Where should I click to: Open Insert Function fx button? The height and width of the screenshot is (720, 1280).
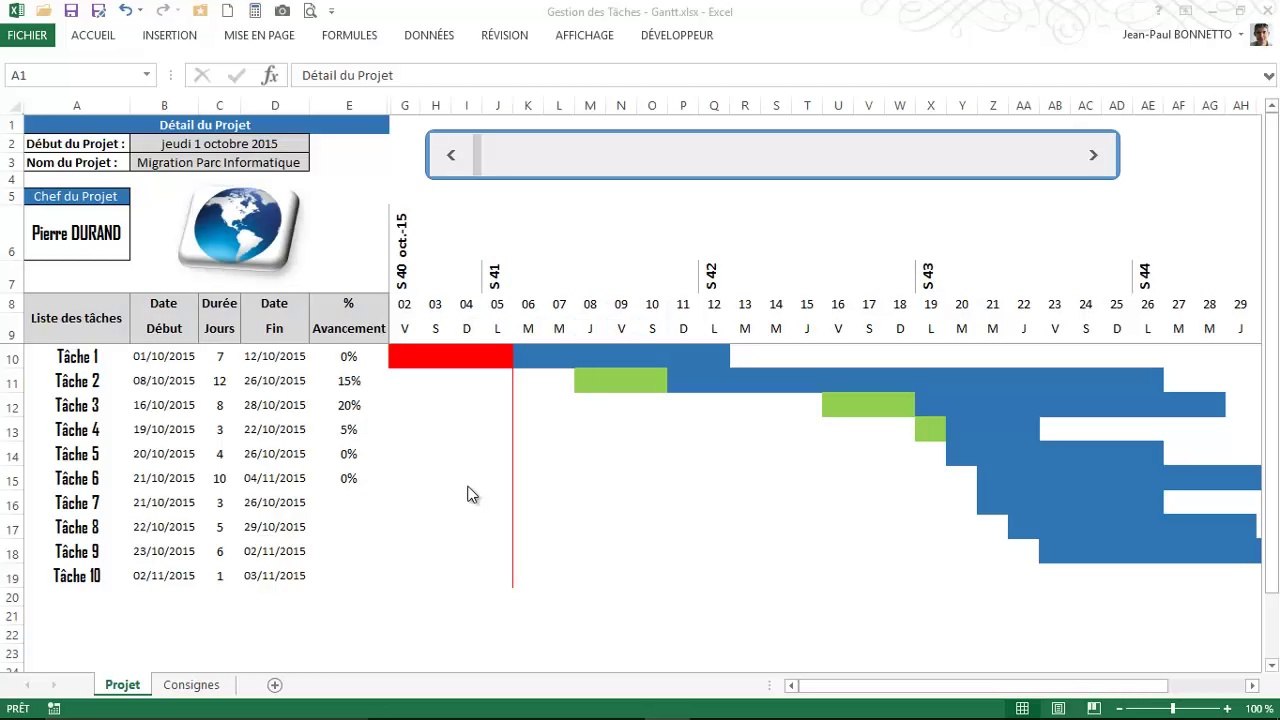pos(269,75)
